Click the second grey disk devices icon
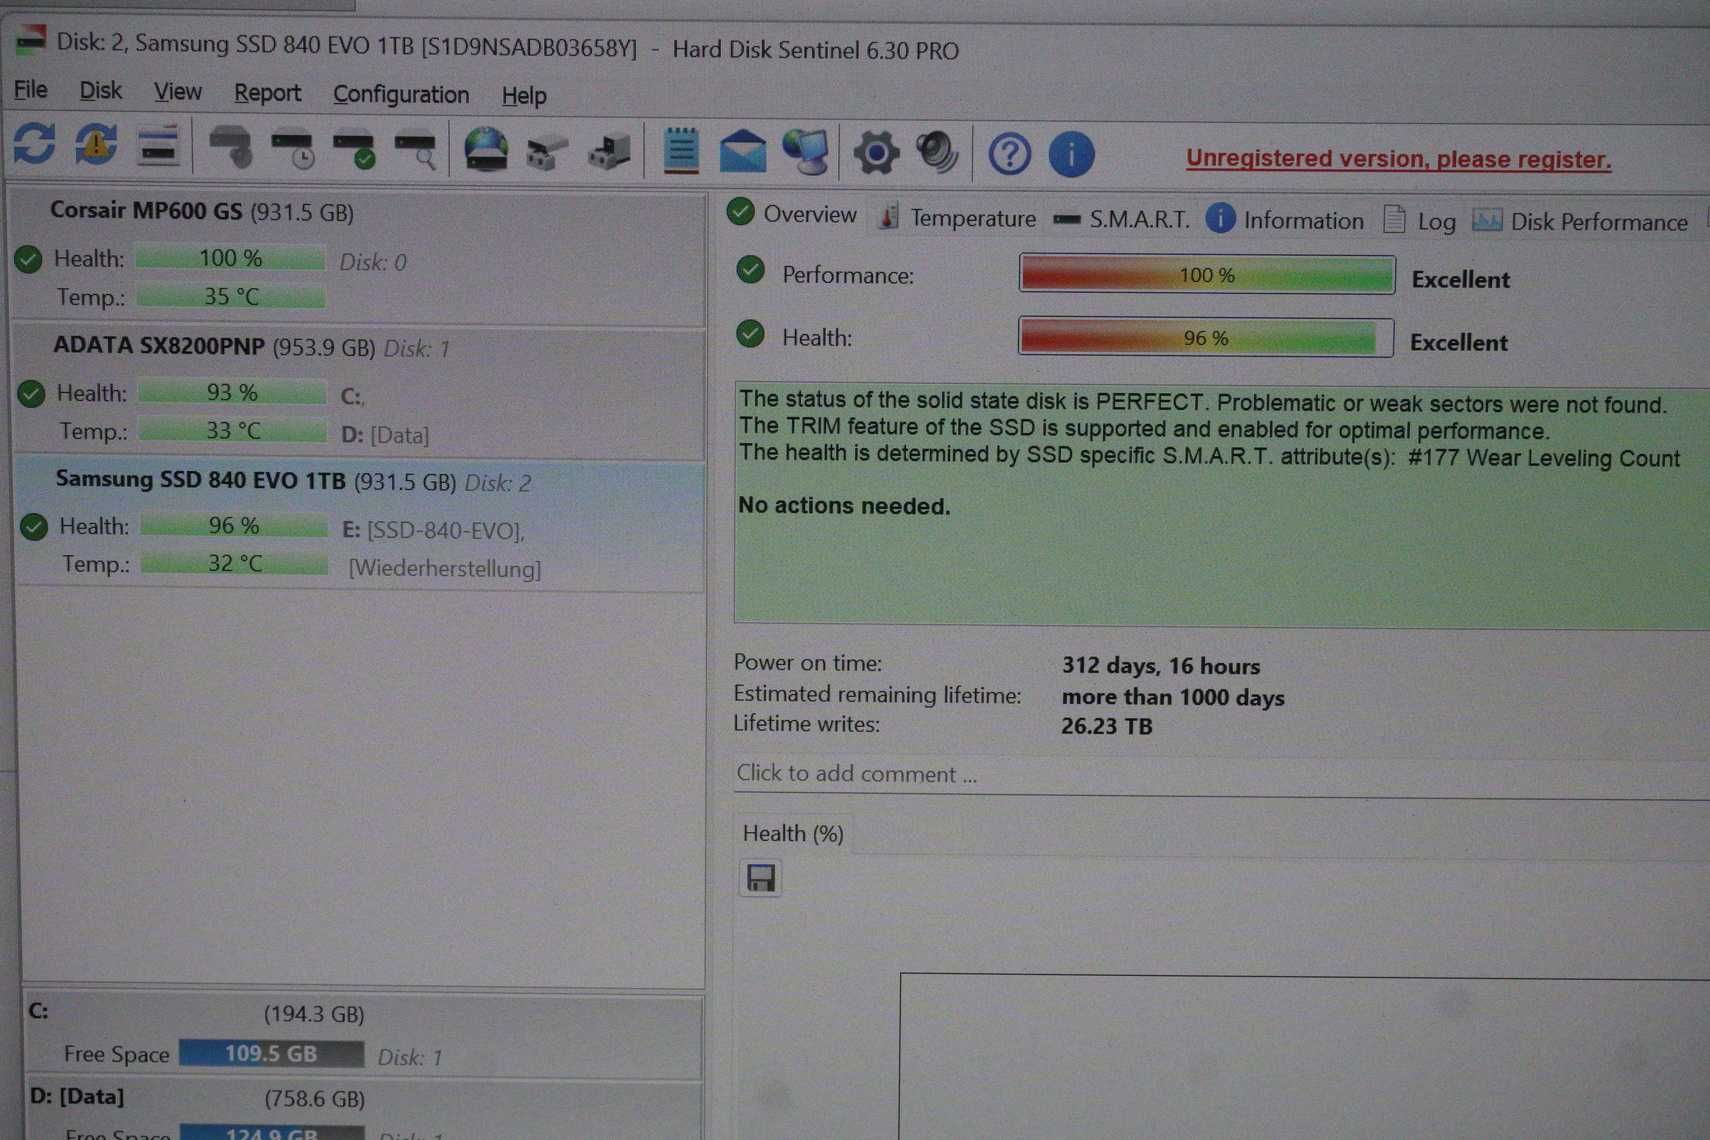 point(609,152)
